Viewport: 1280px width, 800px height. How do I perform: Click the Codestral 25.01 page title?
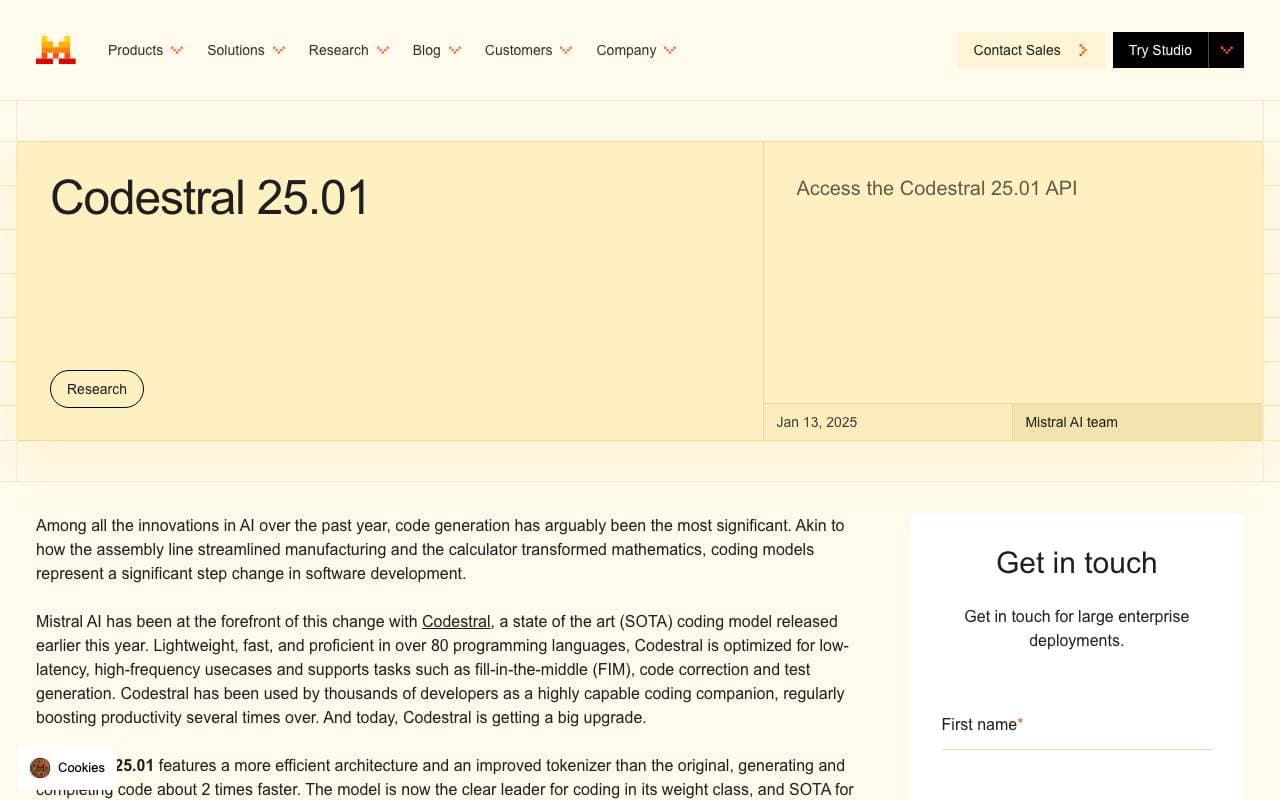coord(210,198)
